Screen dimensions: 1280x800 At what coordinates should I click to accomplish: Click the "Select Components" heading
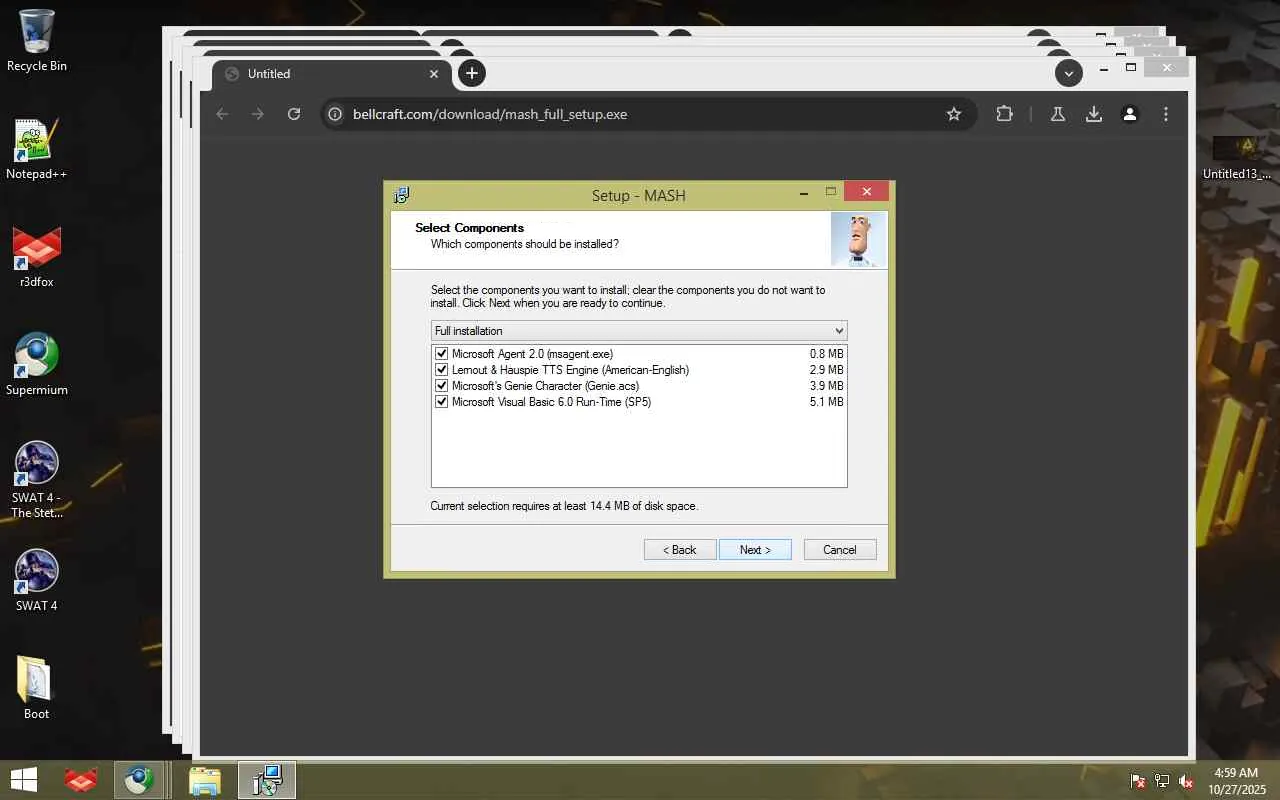(469, 228)
